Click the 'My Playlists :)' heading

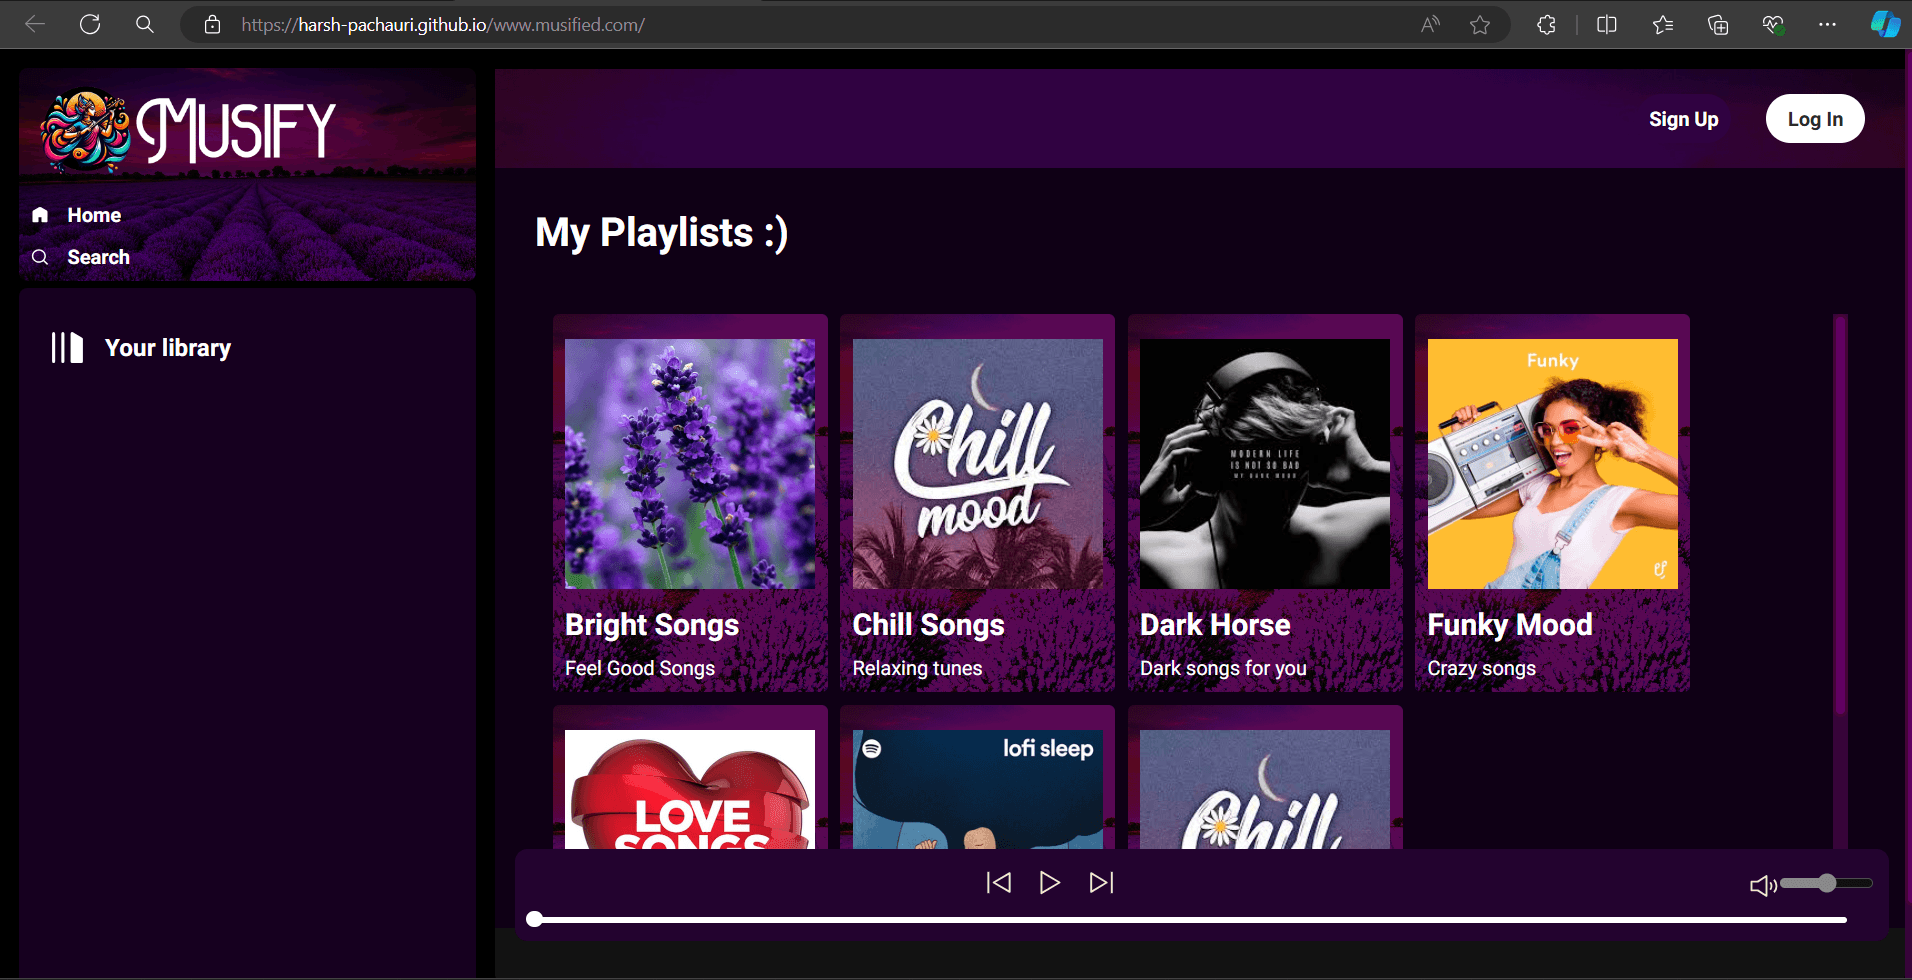coord(662,233)
